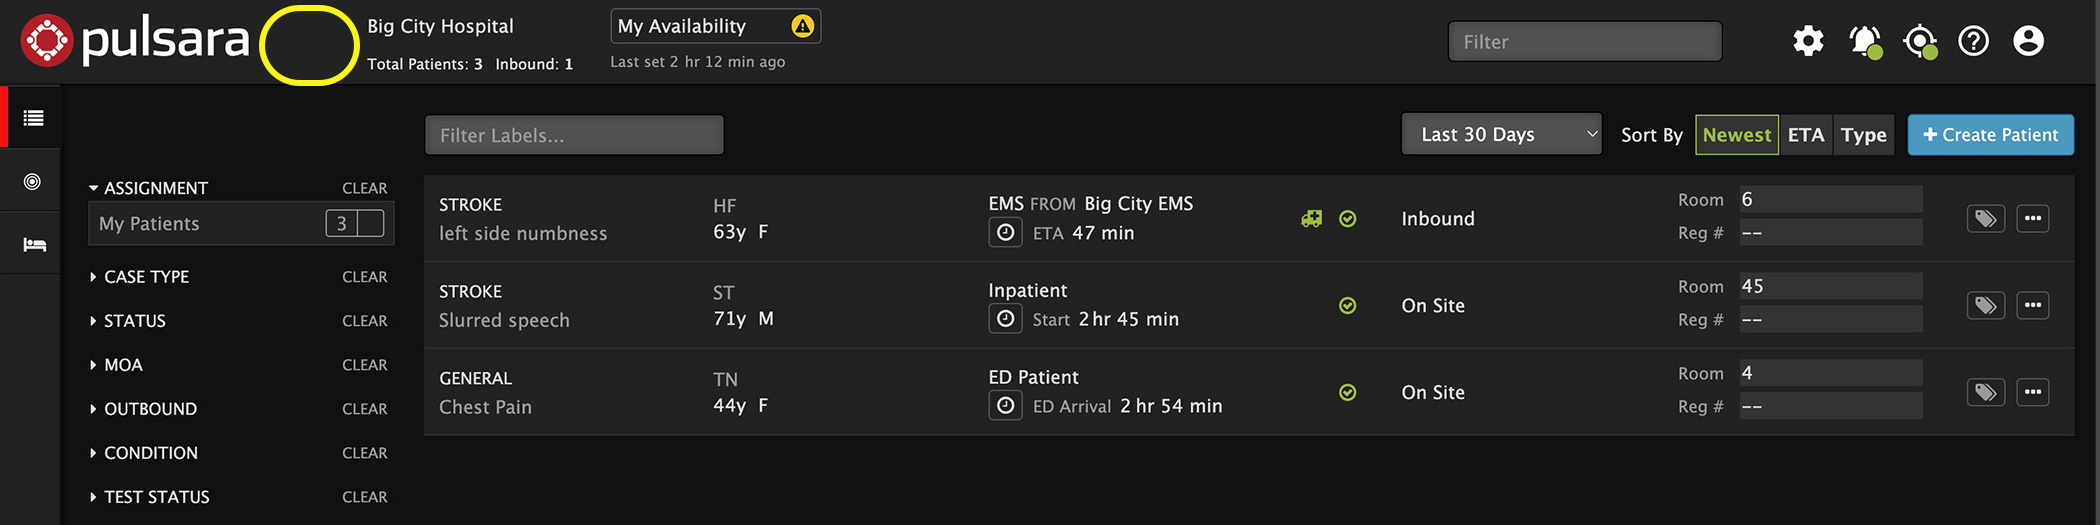Expand the STATUS filter section
This screenshot has height=525, width=2100.
point(134,321)
